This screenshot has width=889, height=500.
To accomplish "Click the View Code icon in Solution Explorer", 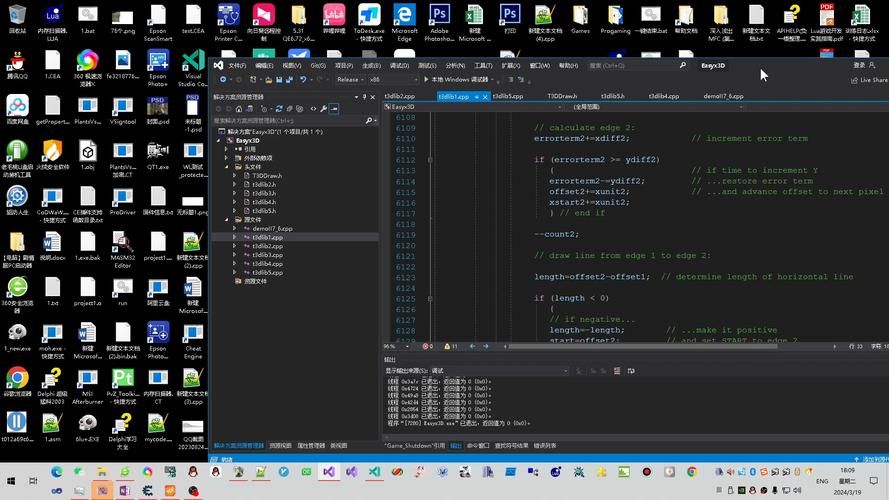I will (313, 108).
